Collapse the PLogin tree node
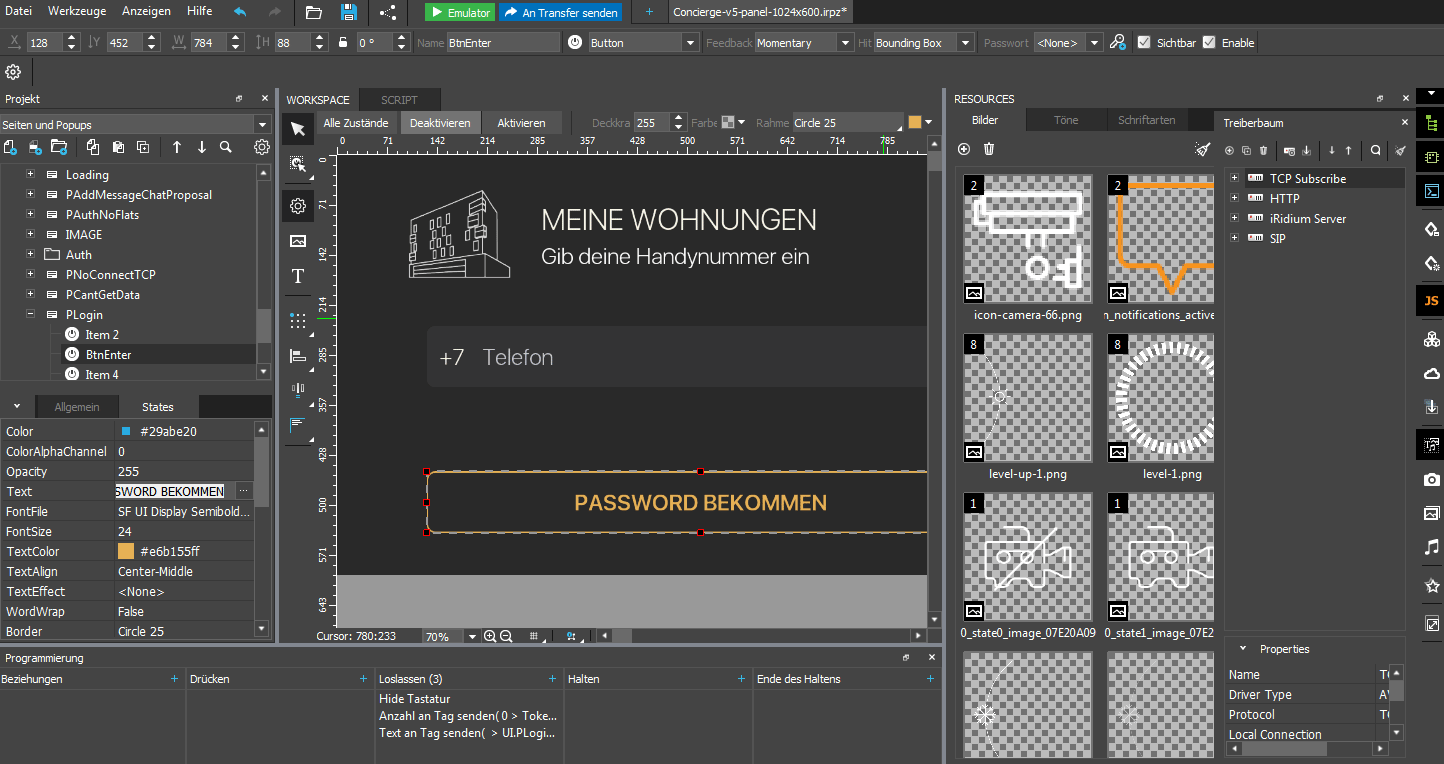Image resolution: width=1444 pixels, height=764 pixels. click(x=31, y=314)
